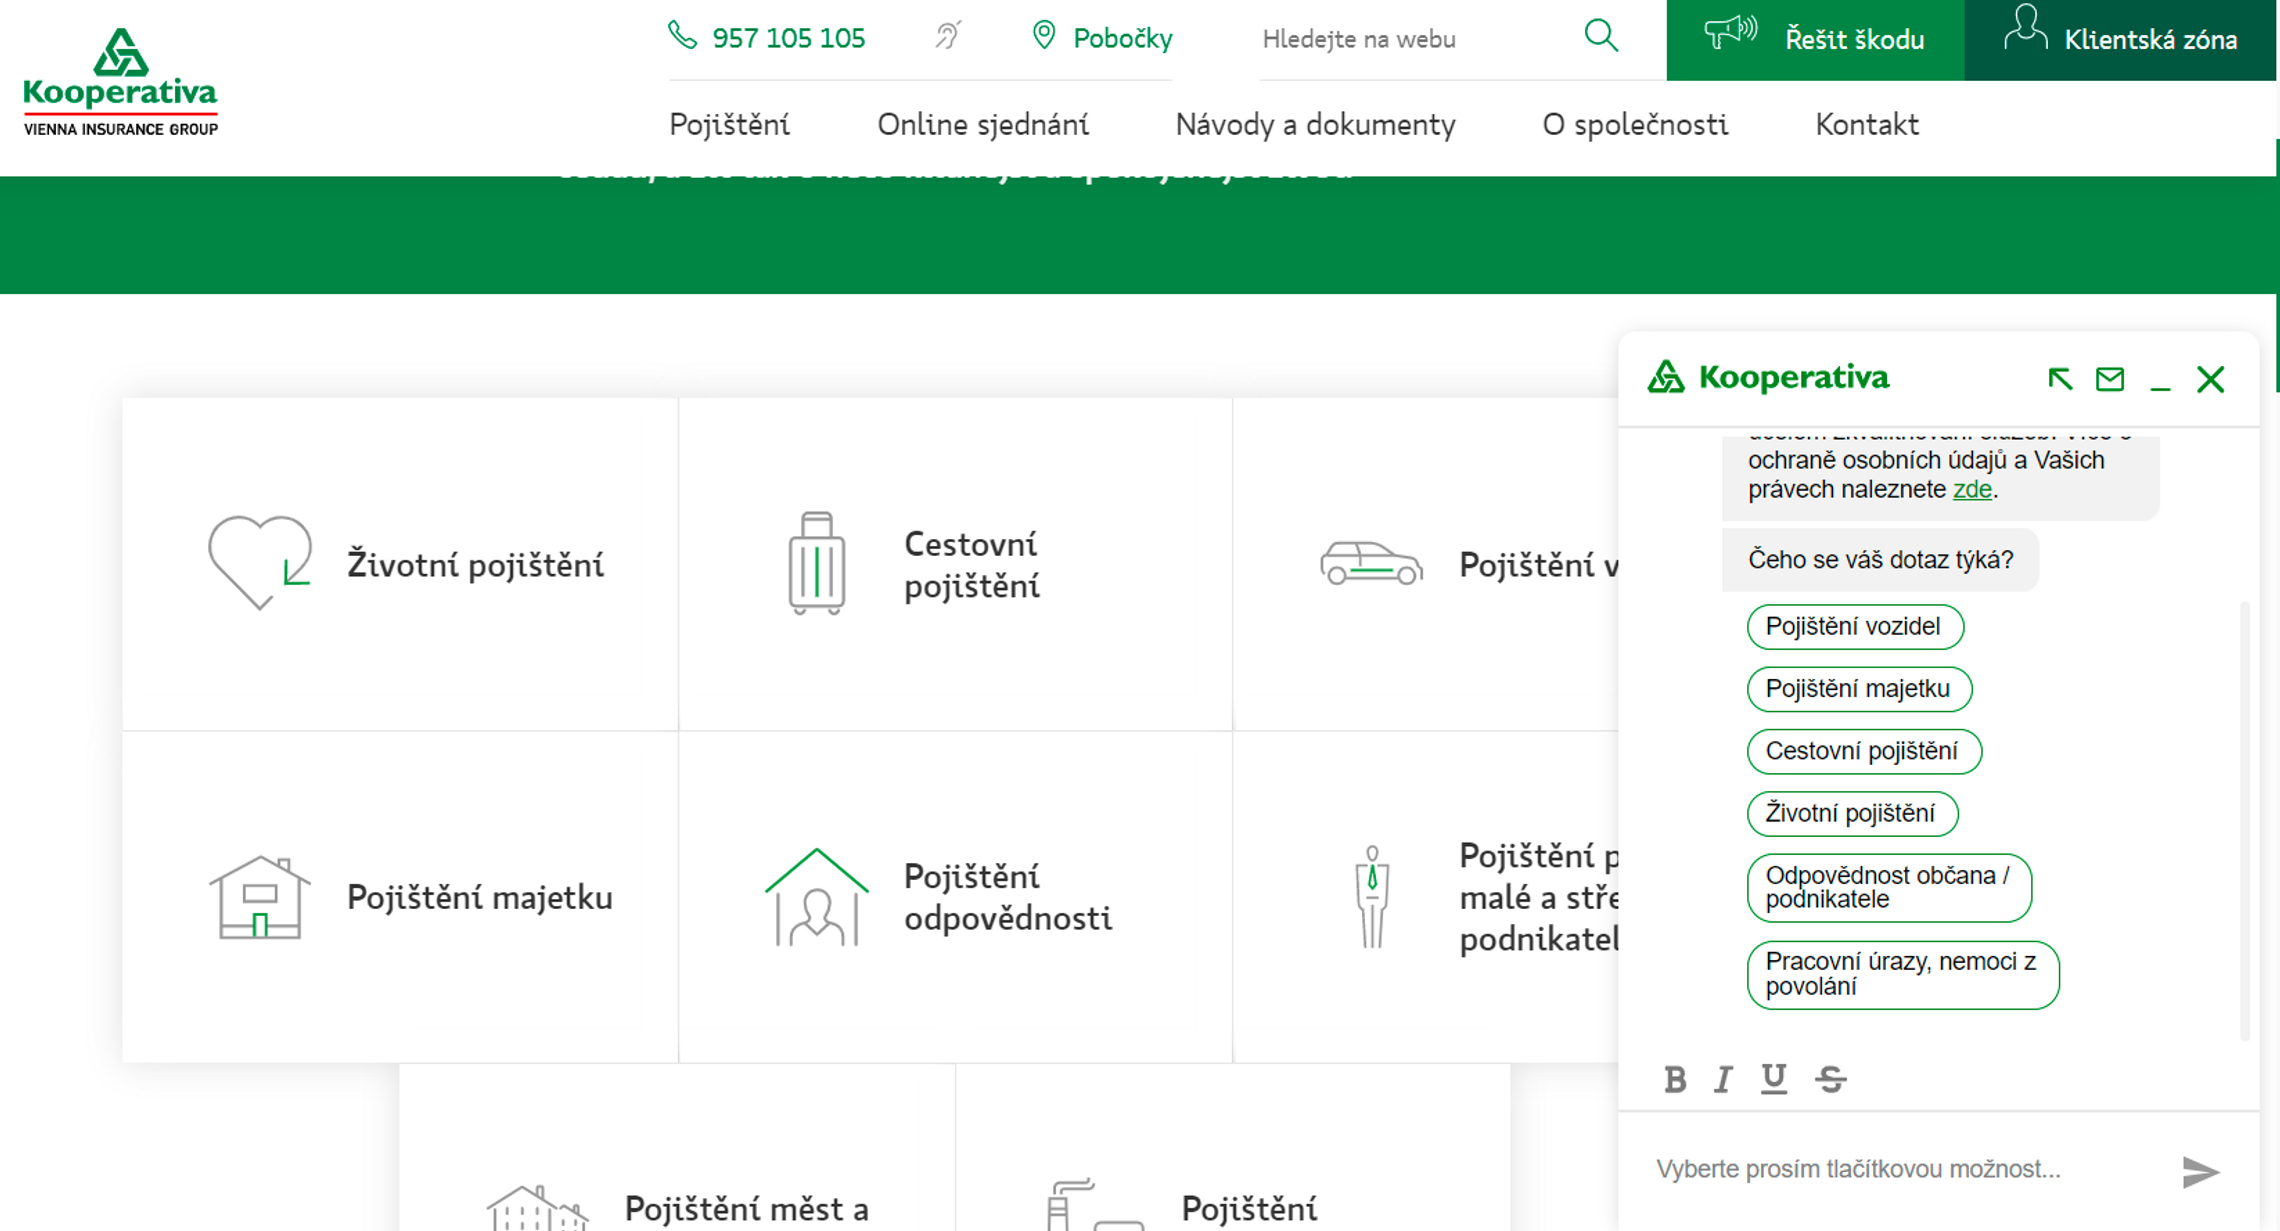Call the 957 105 105 phone link

coord(788,38)
